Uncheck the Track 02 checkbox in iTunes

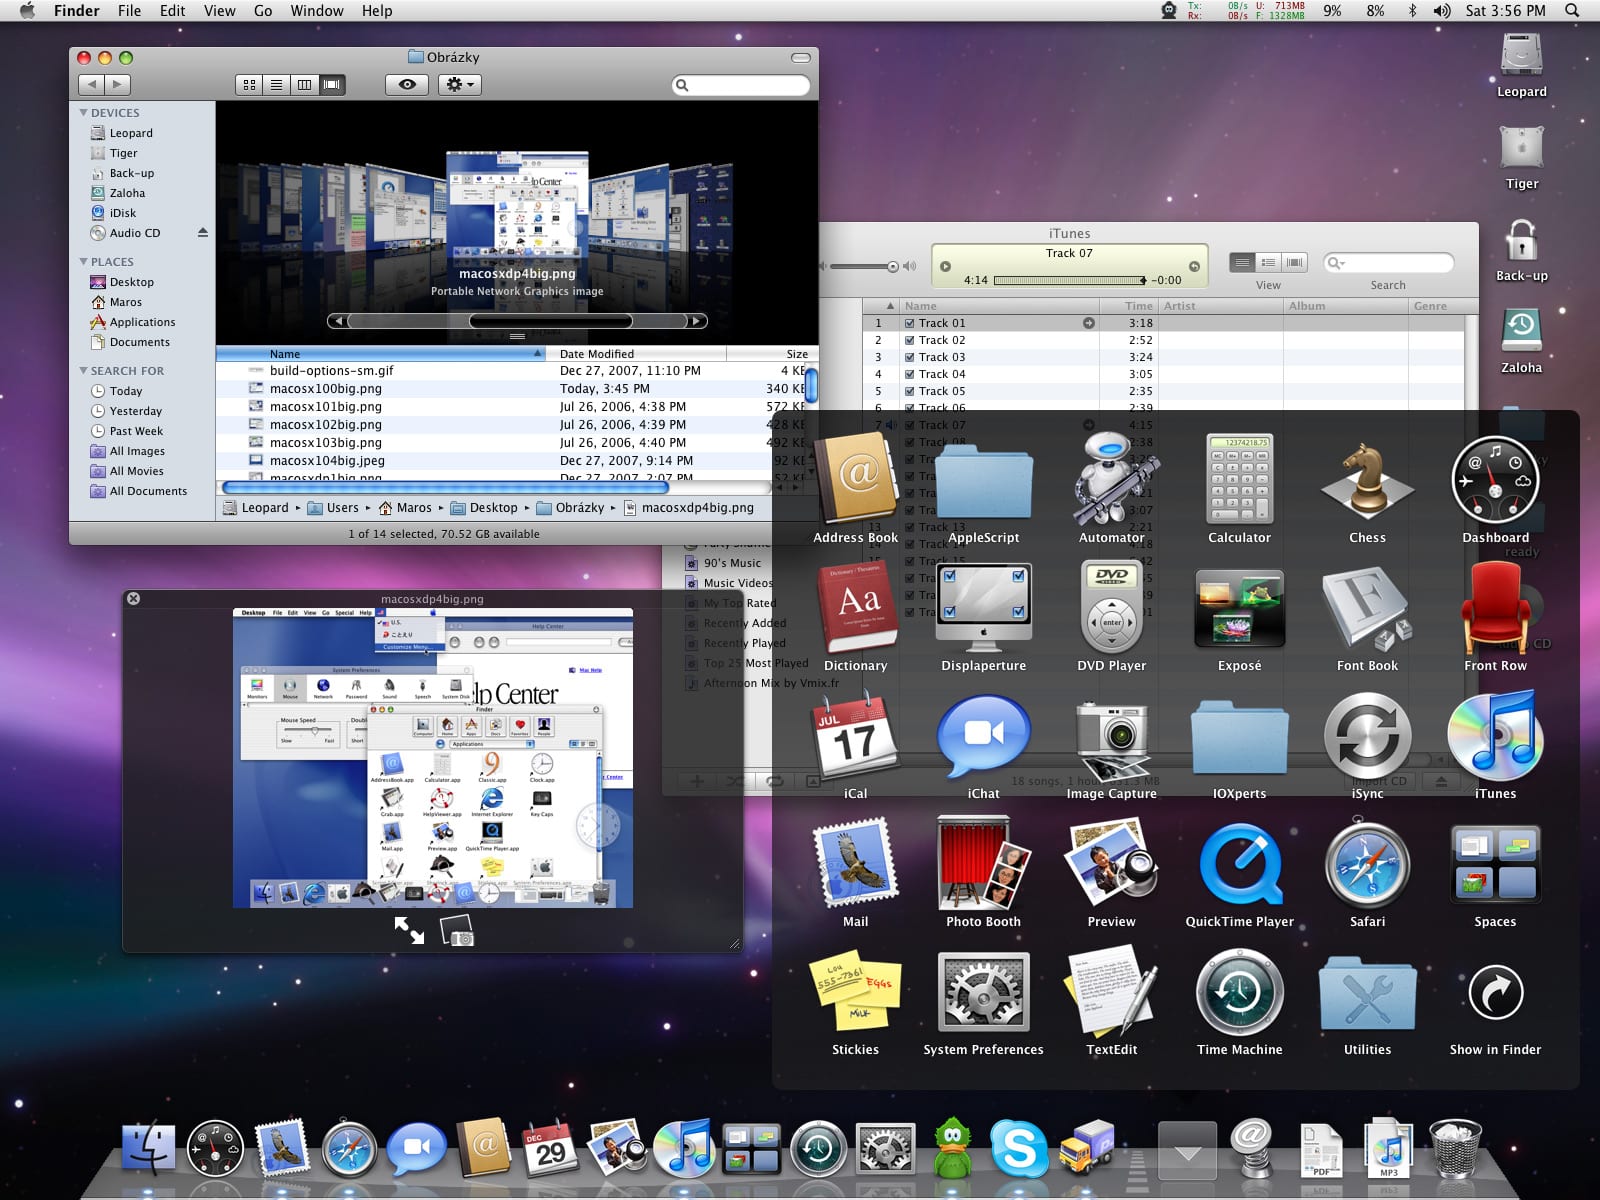point(910,340)
